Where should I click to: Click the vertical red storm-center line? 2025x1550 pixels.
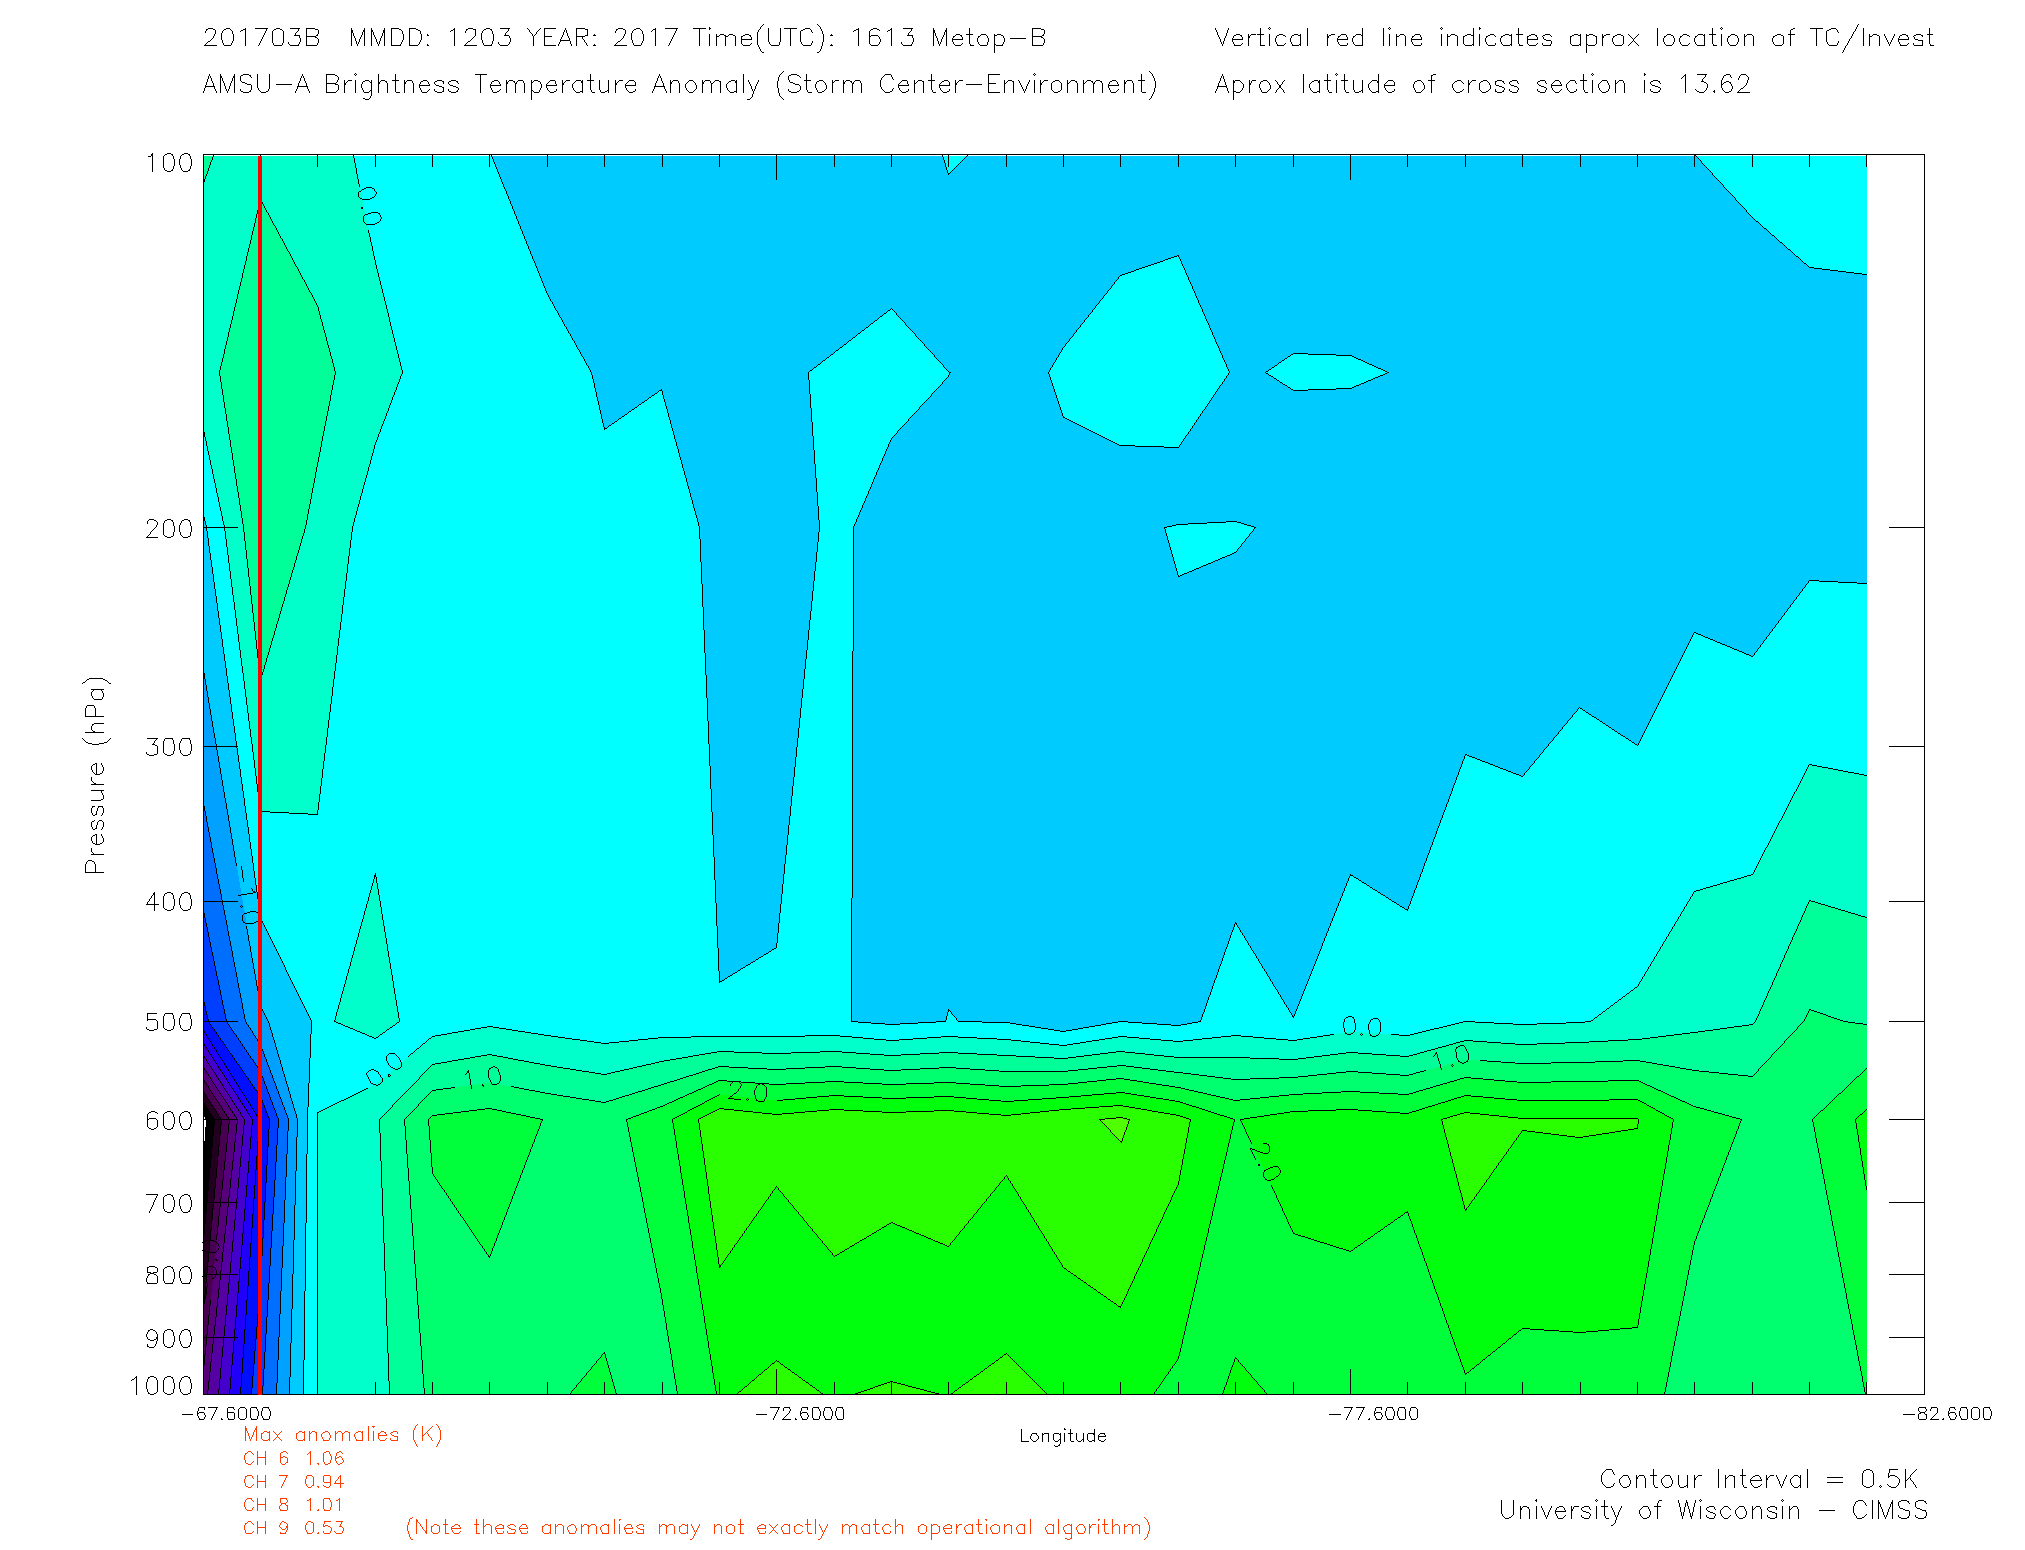pyautogui.click(x=260, y=700)
